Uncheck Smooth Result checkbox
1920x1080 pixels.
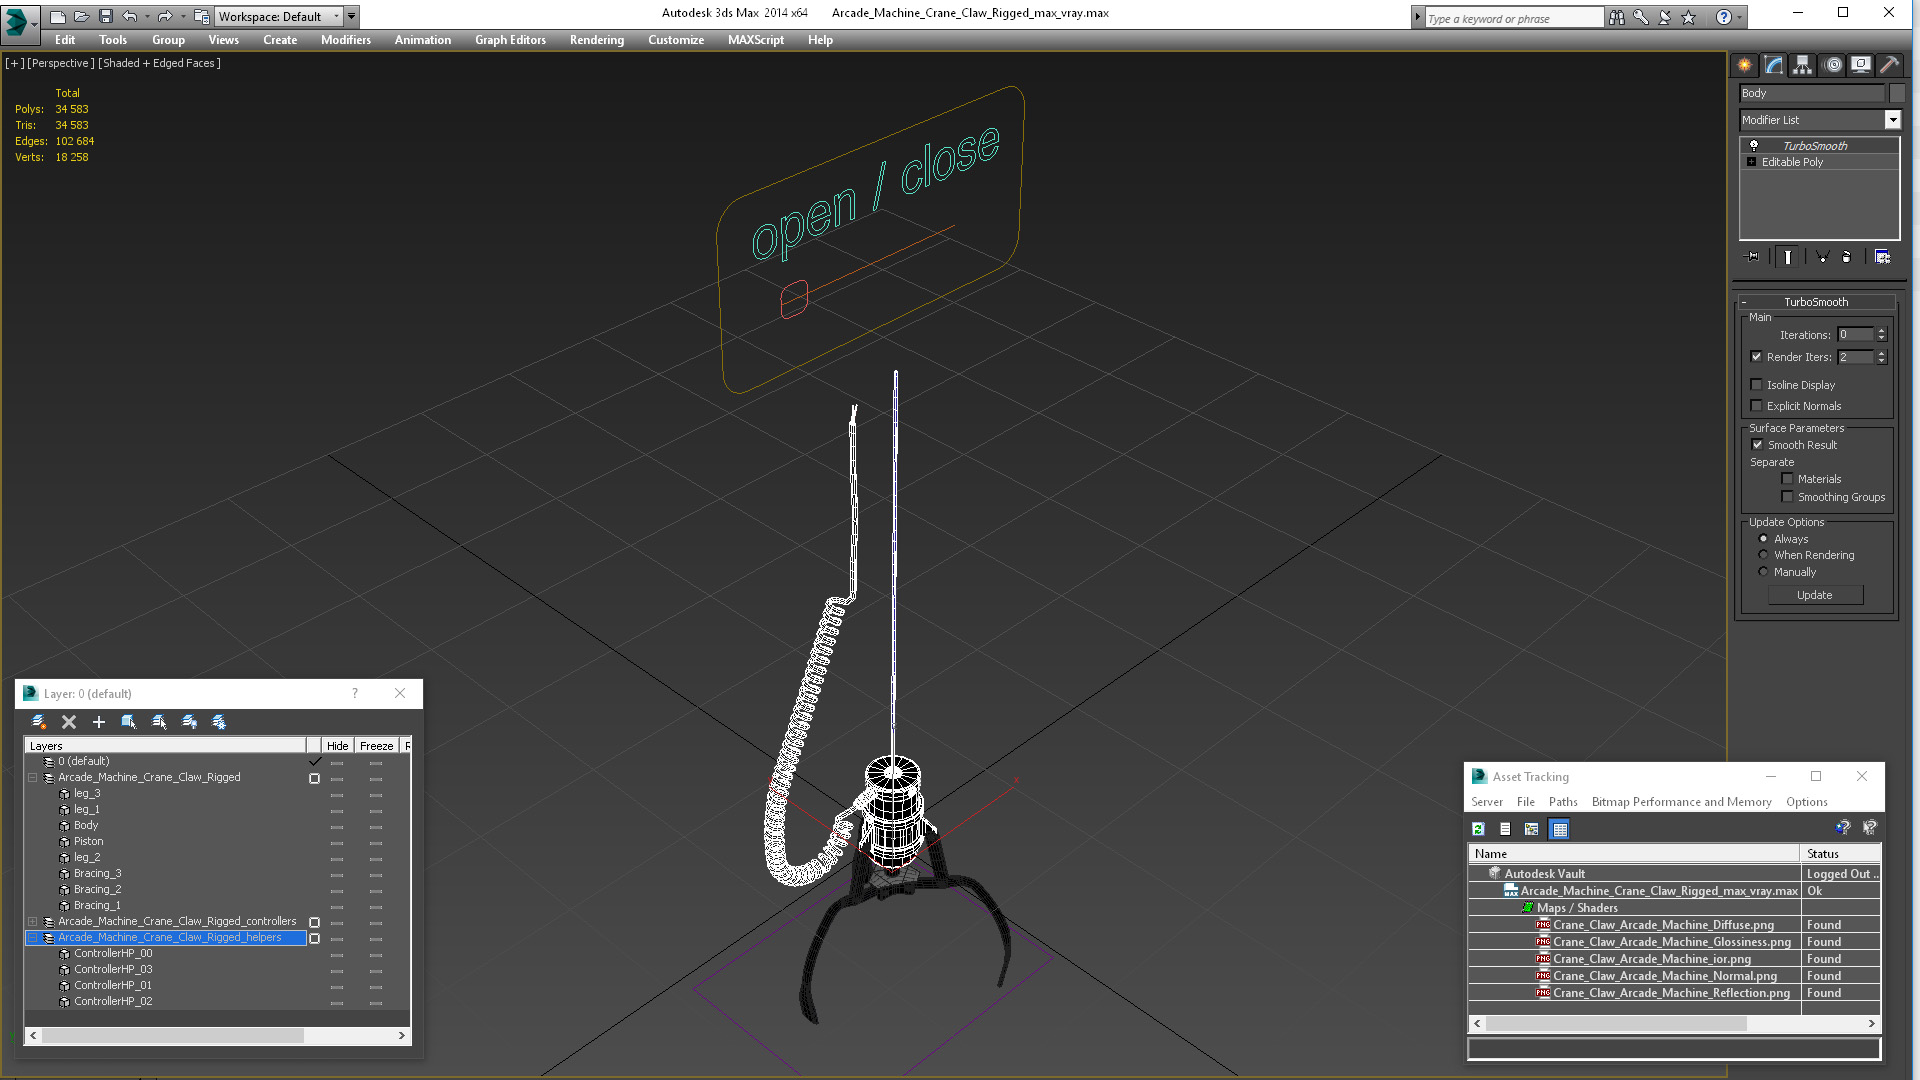tap(1757, 445)
